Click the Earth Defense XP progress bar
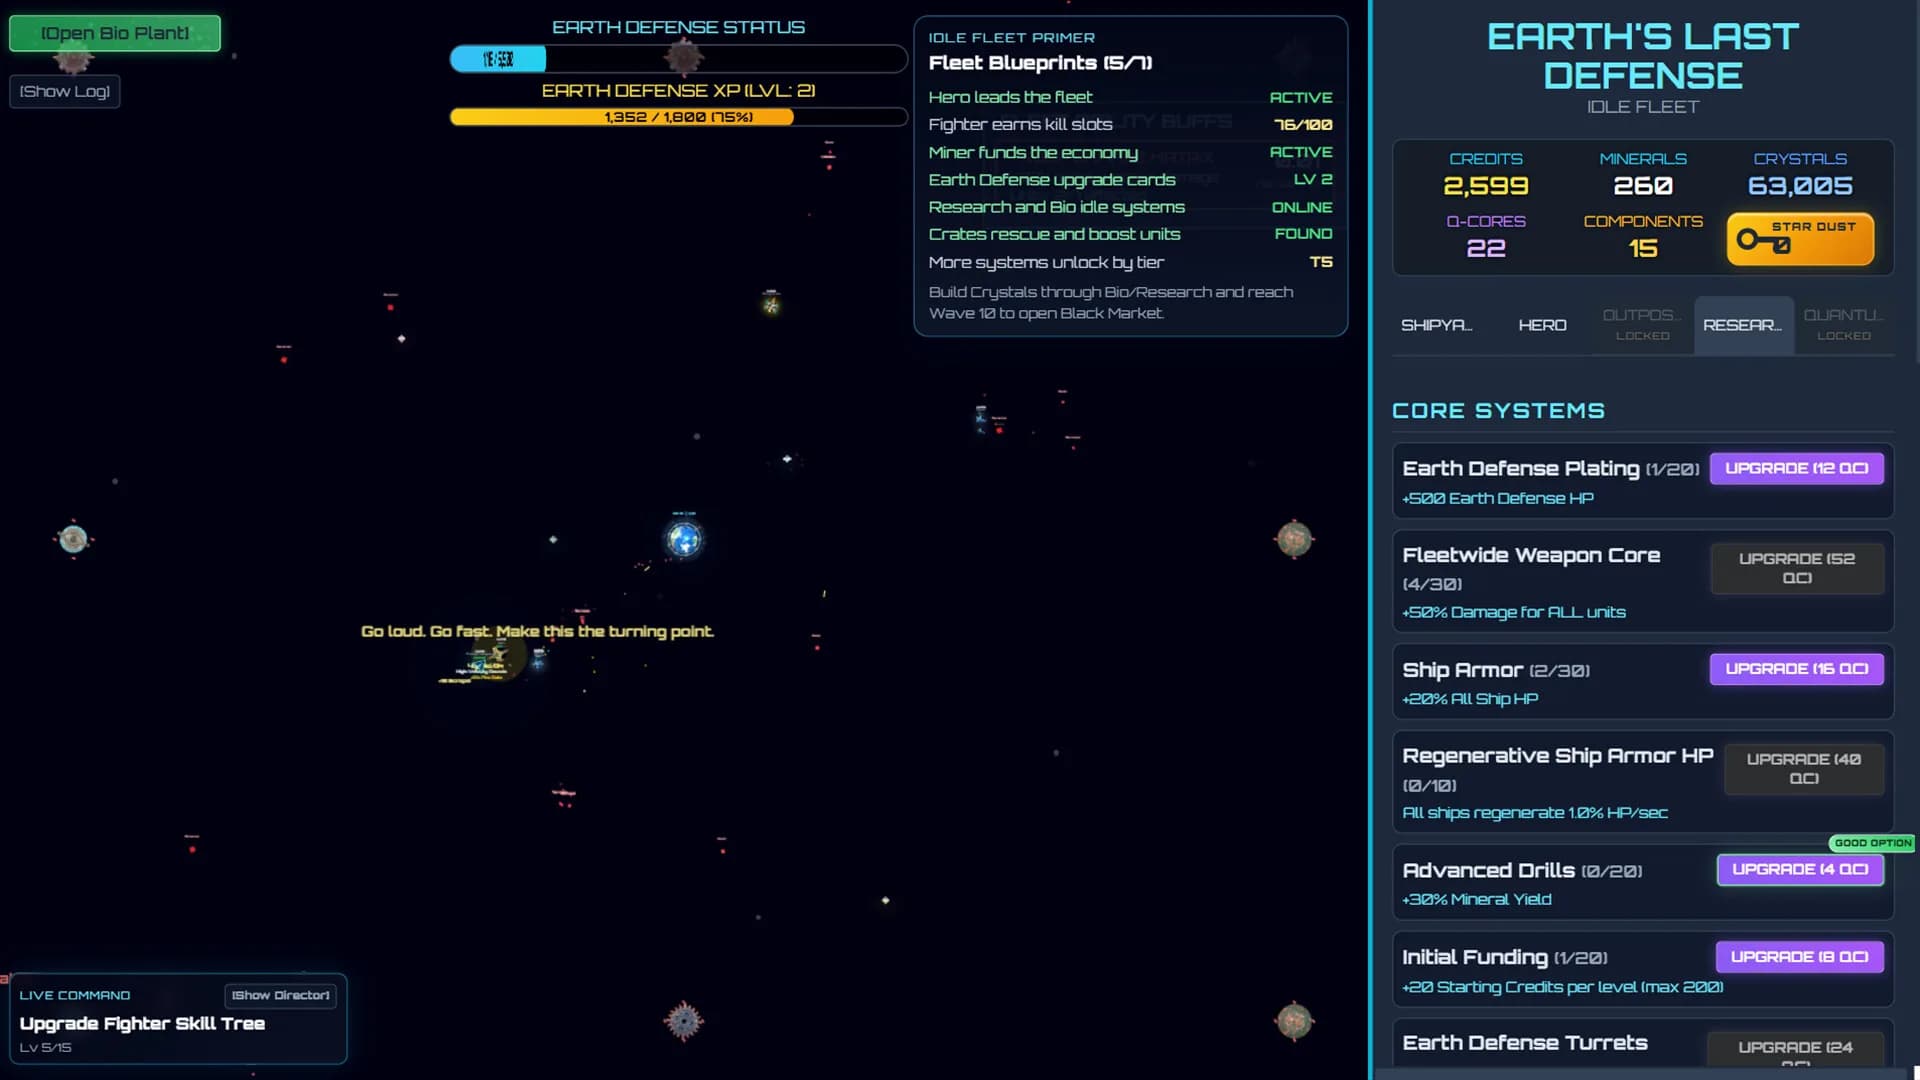The height and width of the screenshot is (1080, 1920). click(678, 117)
